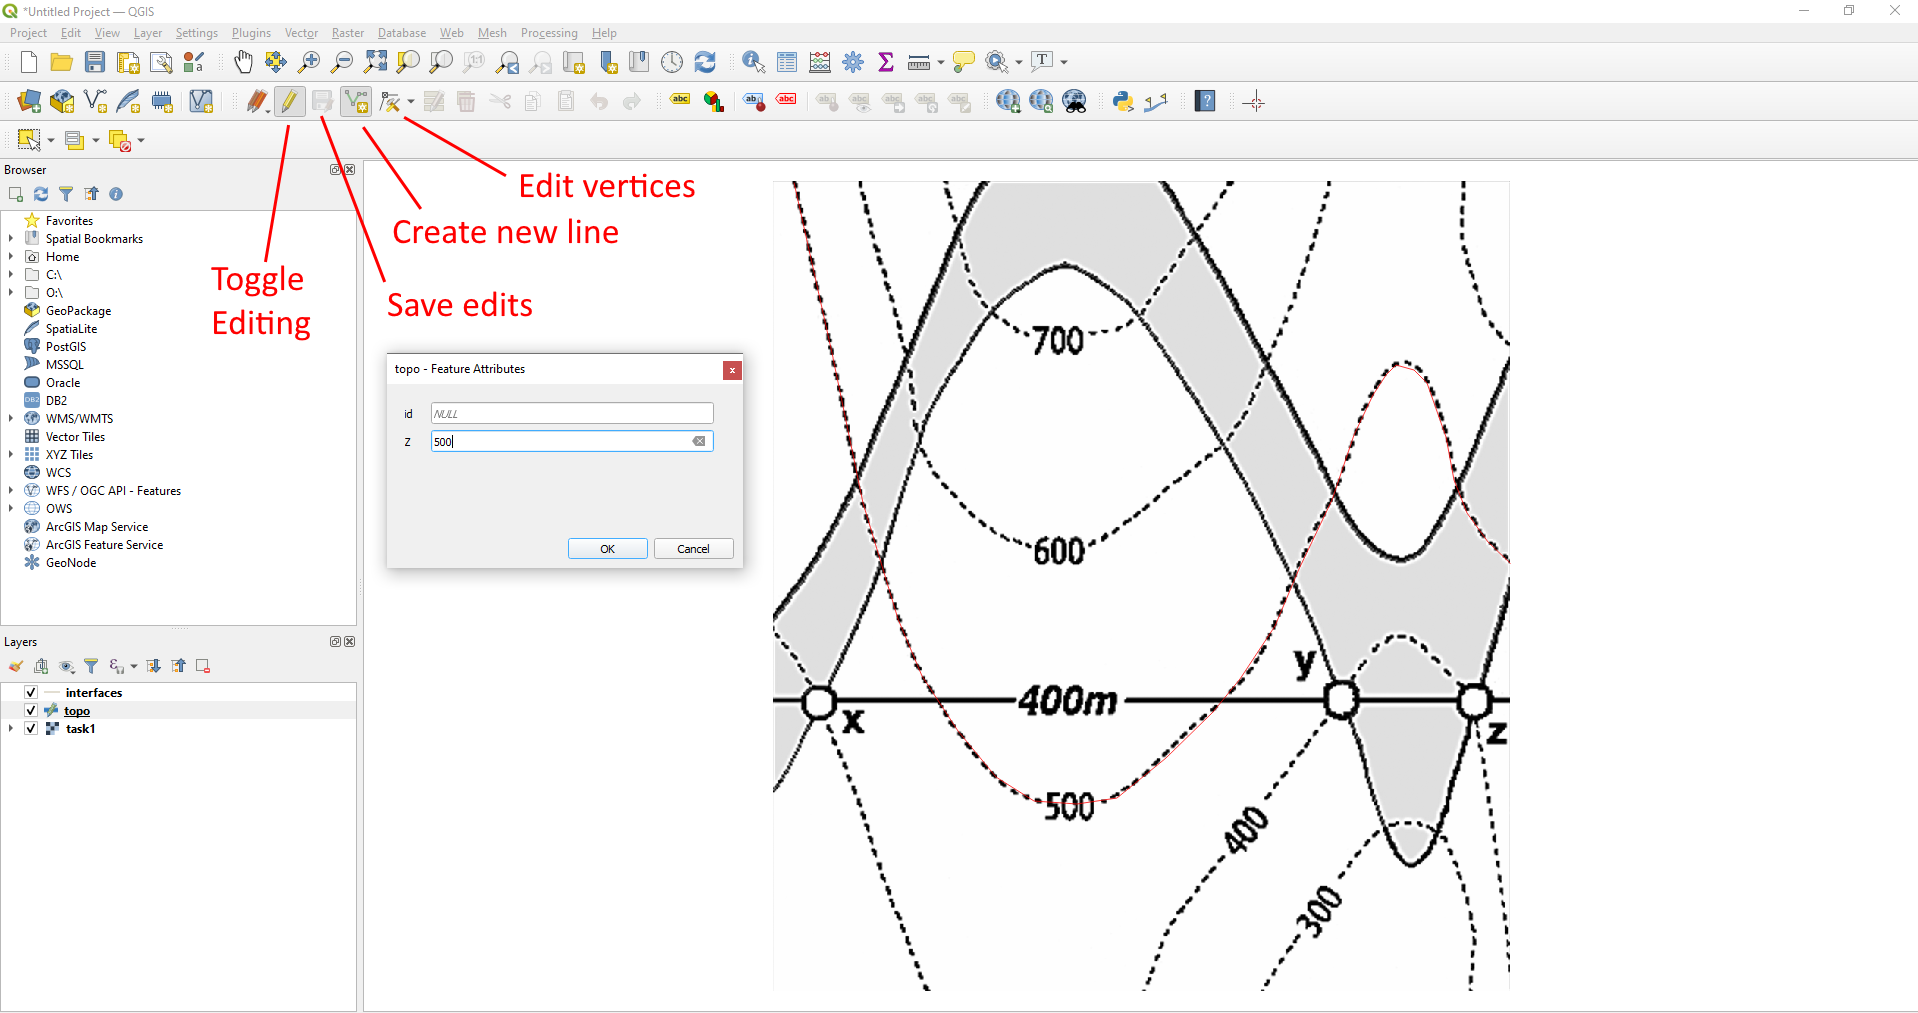
Task: Confirm feature attributes with OK
Action: point(607,549)
